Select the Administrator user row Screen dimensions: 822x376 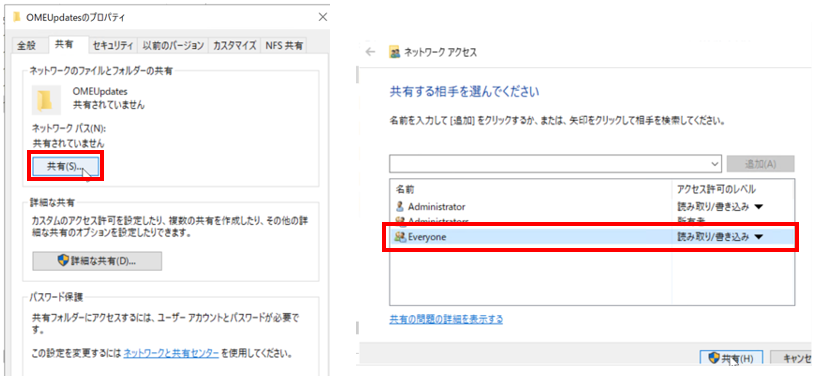click(x=592, y=207)
